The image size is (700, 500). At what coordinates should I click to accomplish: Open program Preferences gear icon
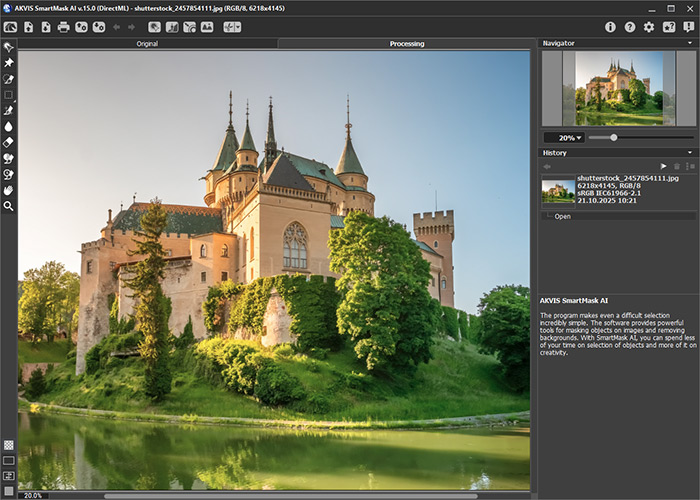click(x=649, y=27)
